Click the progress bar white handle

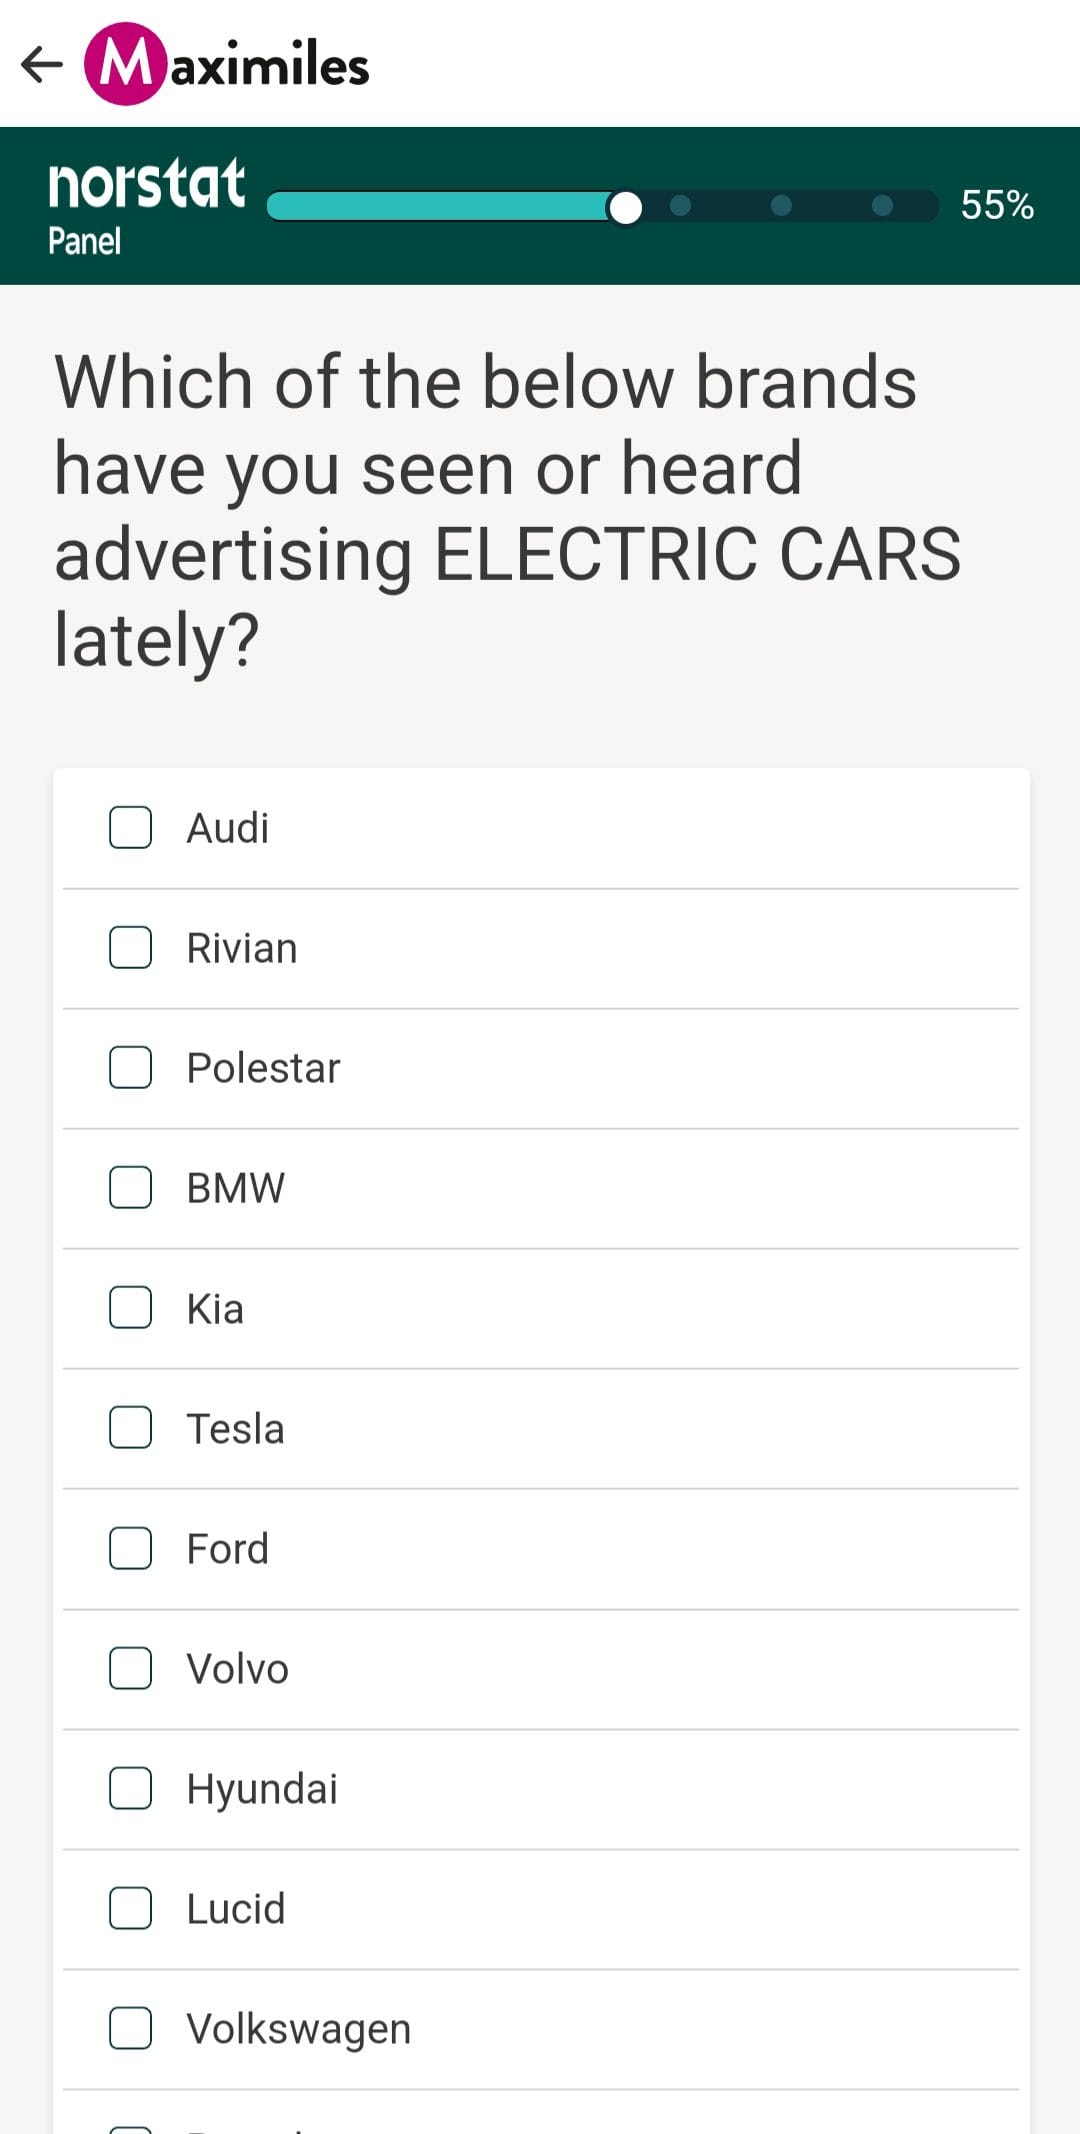625,207
